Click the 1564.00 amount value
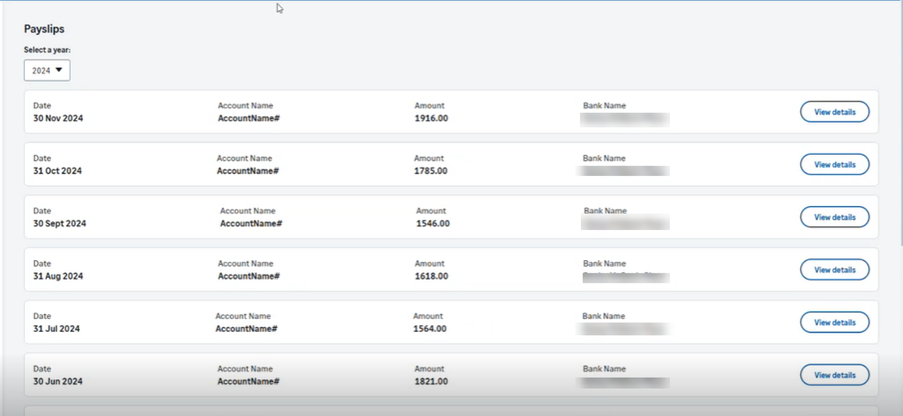The width and height of the screenshot is (903, 416). 430,329
